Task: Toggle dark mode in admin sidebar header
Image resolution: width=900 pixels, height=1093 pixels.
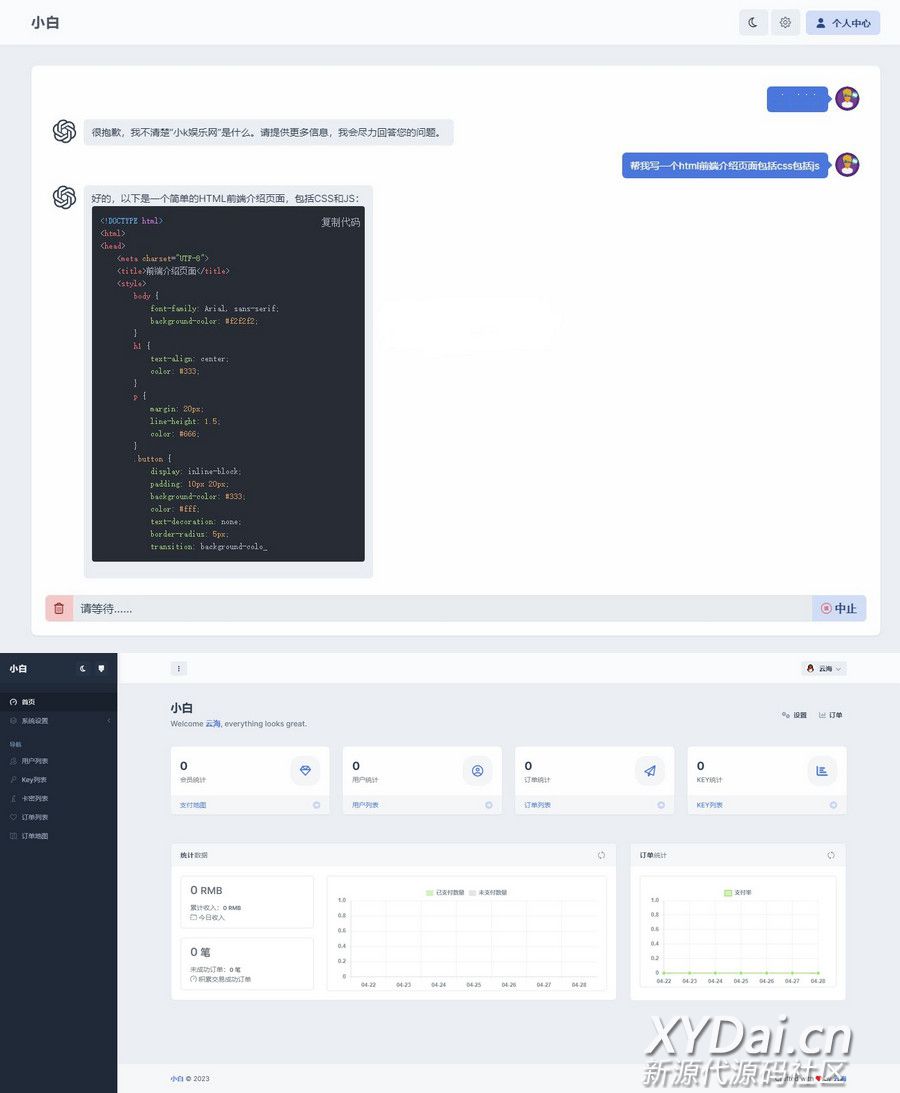Action: coord(83,668)
